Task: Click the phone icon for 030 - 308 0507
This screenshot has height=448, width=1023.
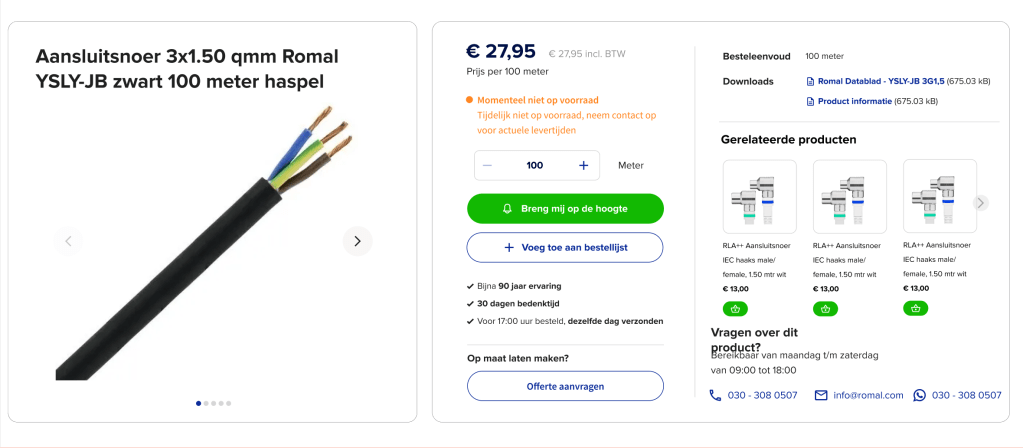Action: 715,395
